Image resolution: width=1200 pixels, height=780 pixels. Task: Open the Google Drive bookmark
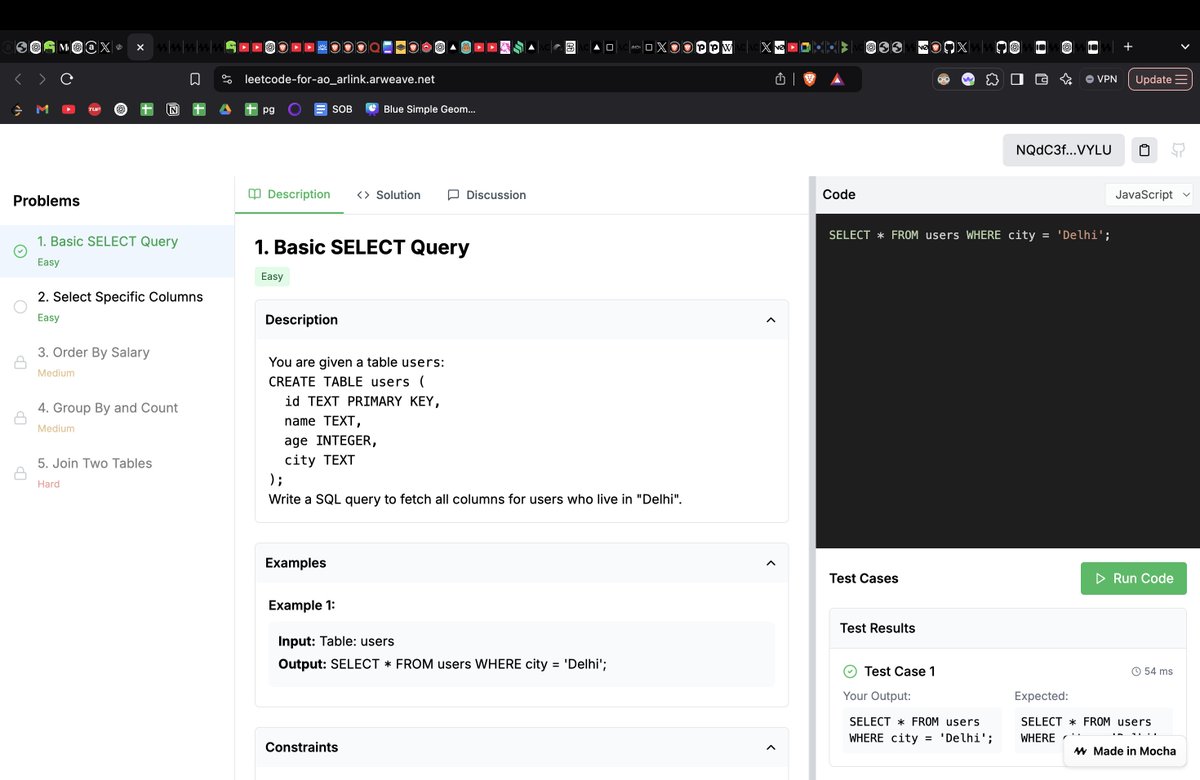(x=225, y=109)
